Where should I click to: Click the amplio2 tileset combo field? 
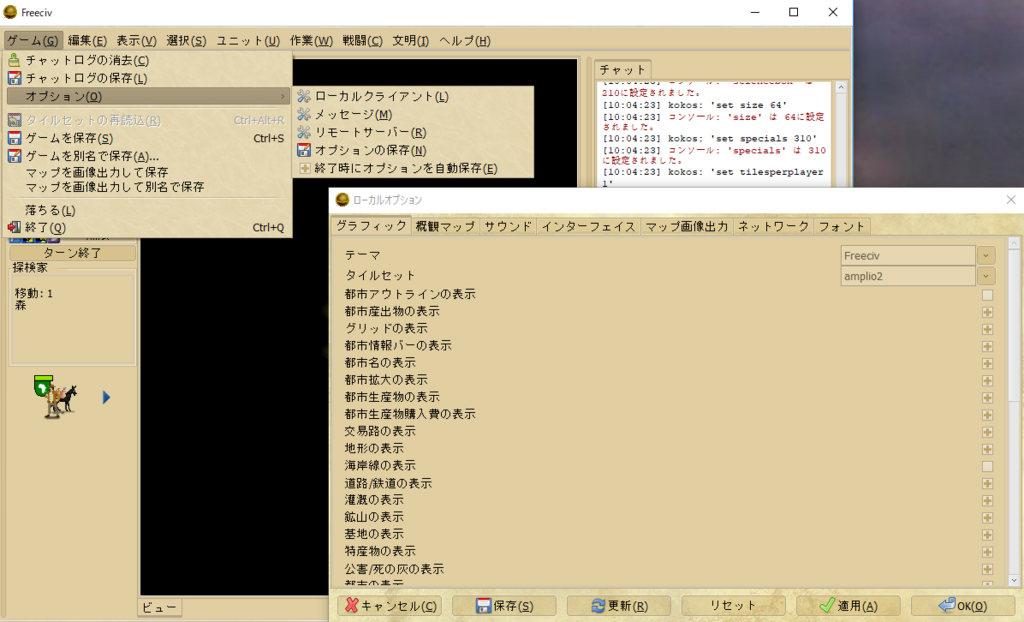[908, 276]
